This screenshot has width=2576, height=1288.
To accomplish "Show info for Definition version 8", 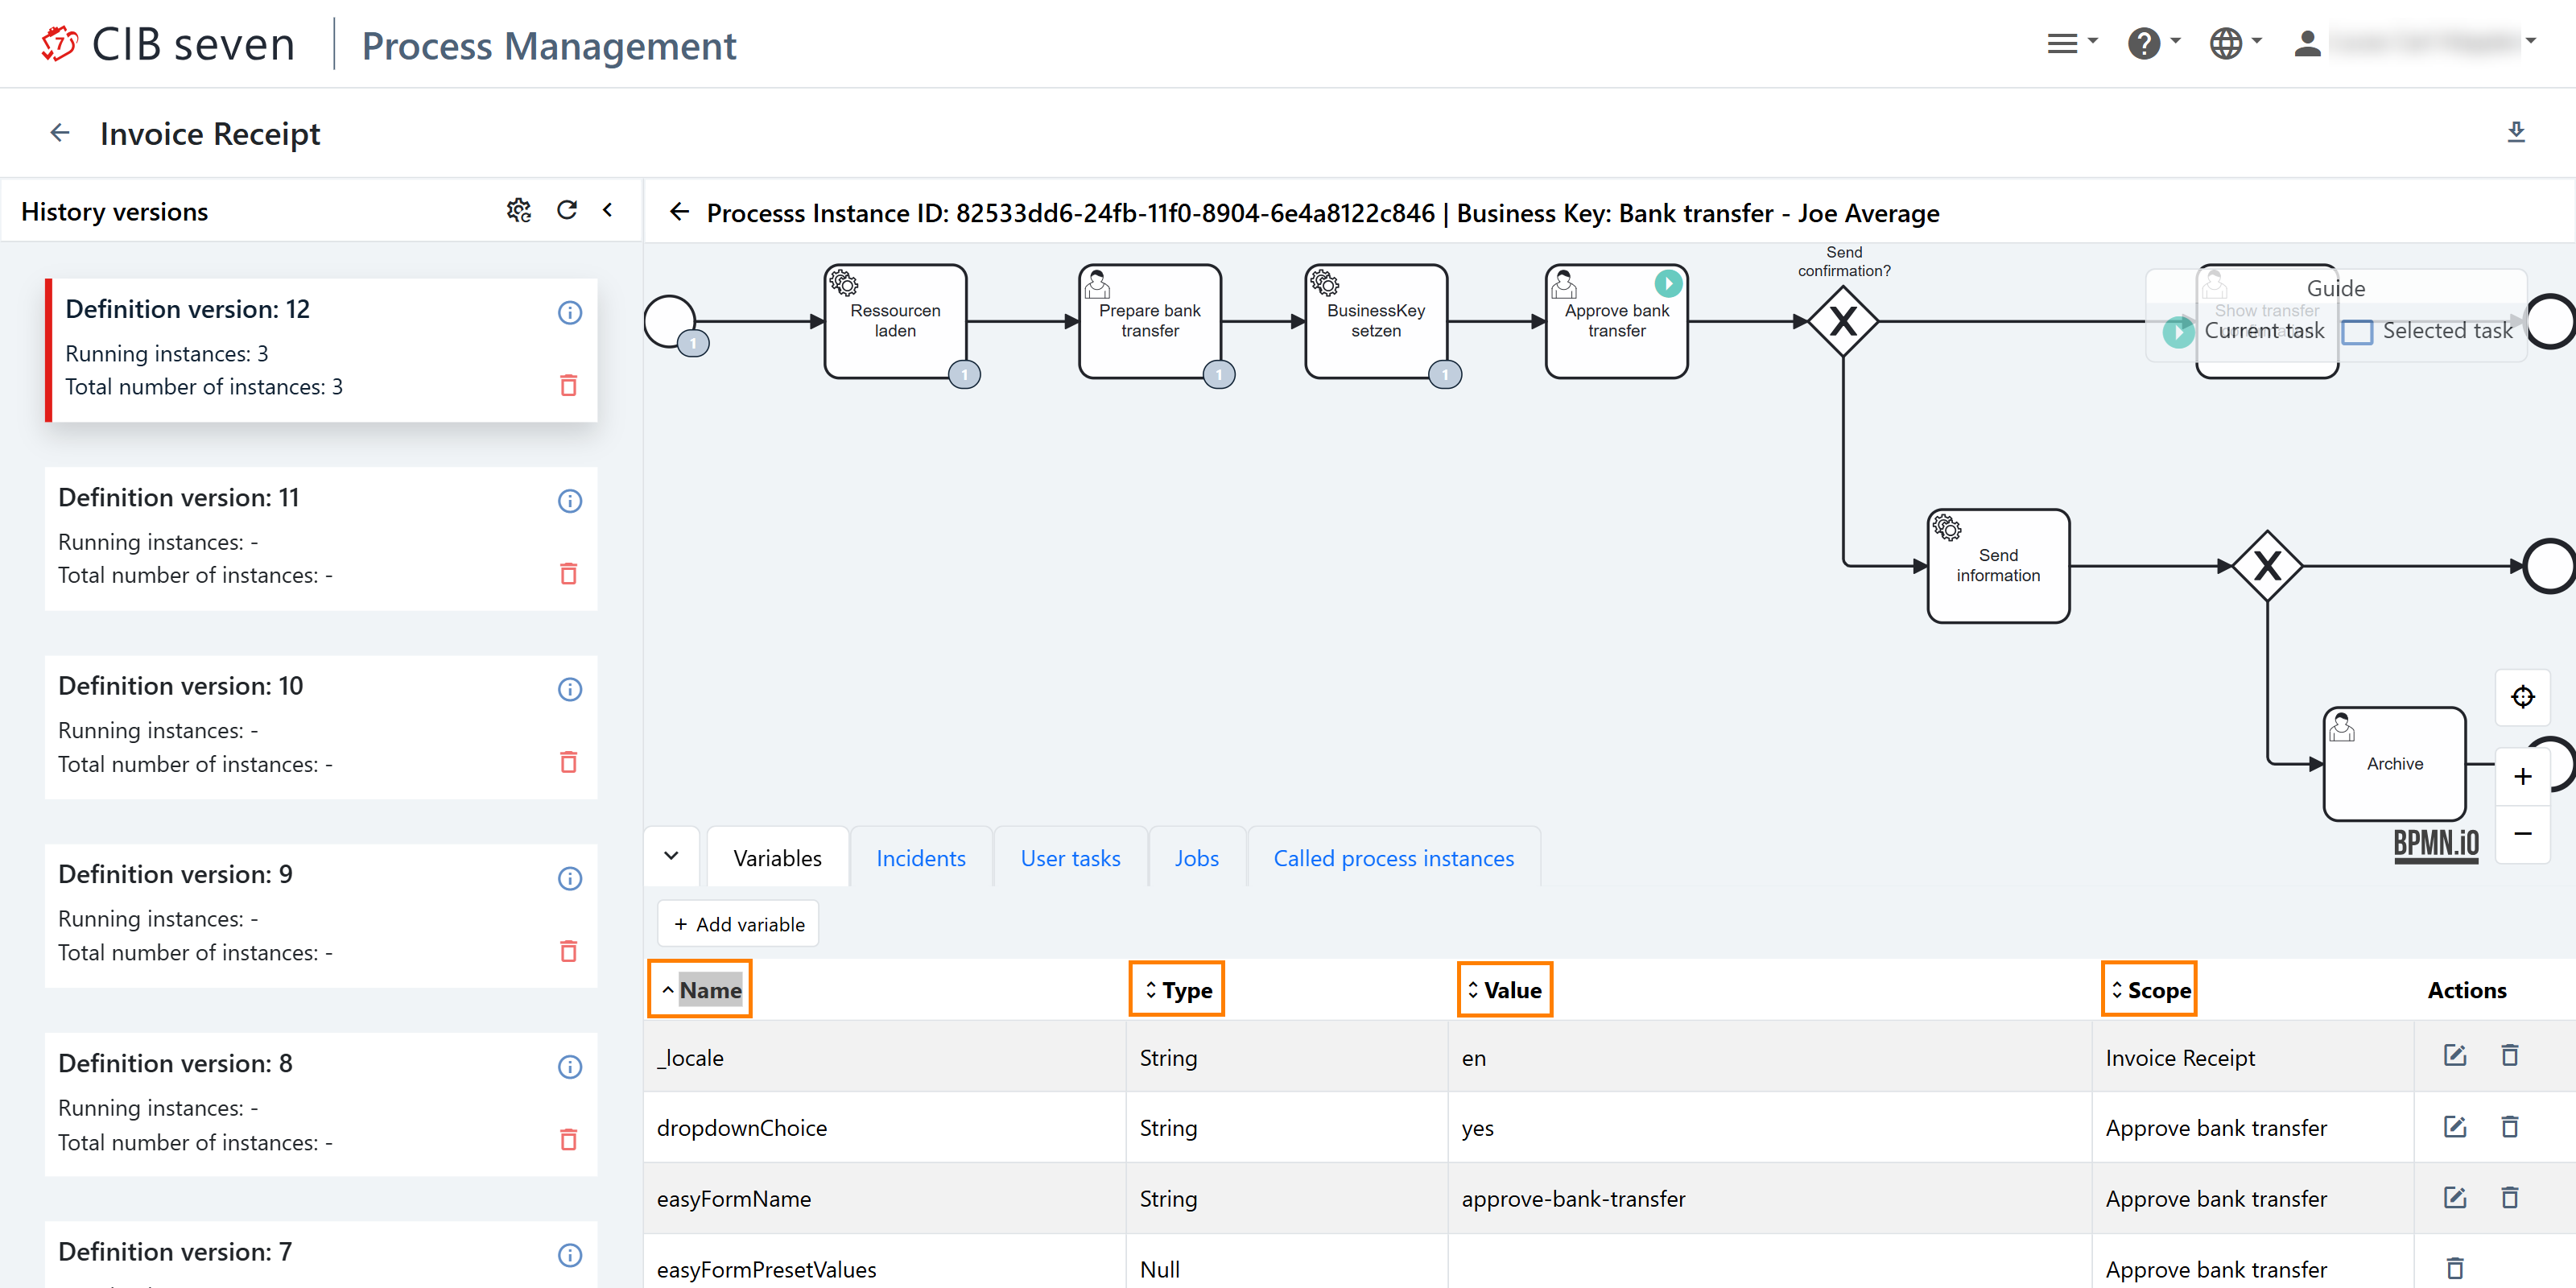I will (x=570, y=1067).
